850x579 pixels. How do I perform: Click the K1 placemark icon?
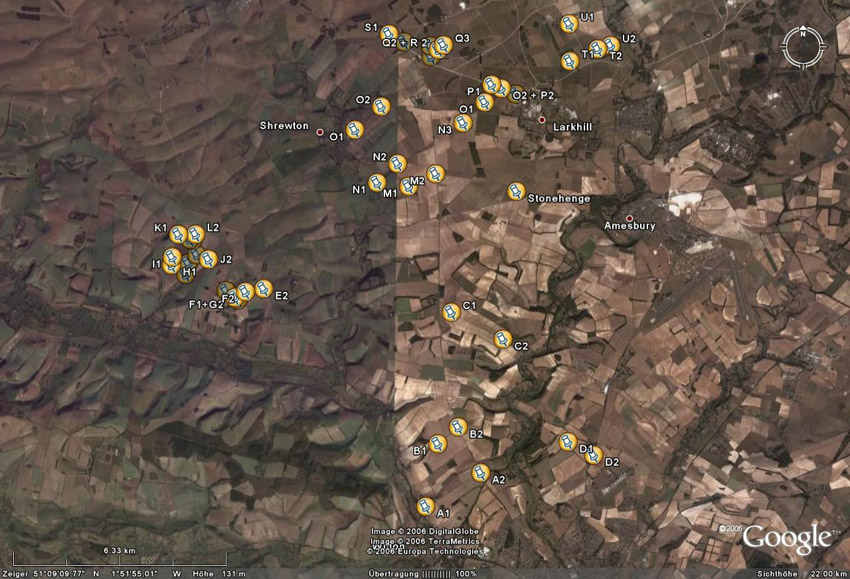[178, 234]
